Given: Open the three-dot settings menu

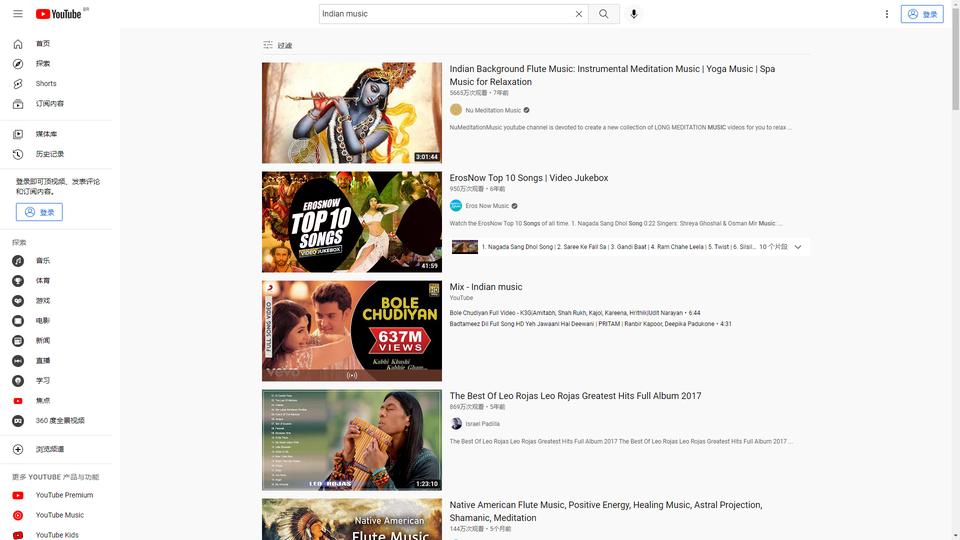Looking at the screenshot, I should click(x=887, y=13).
